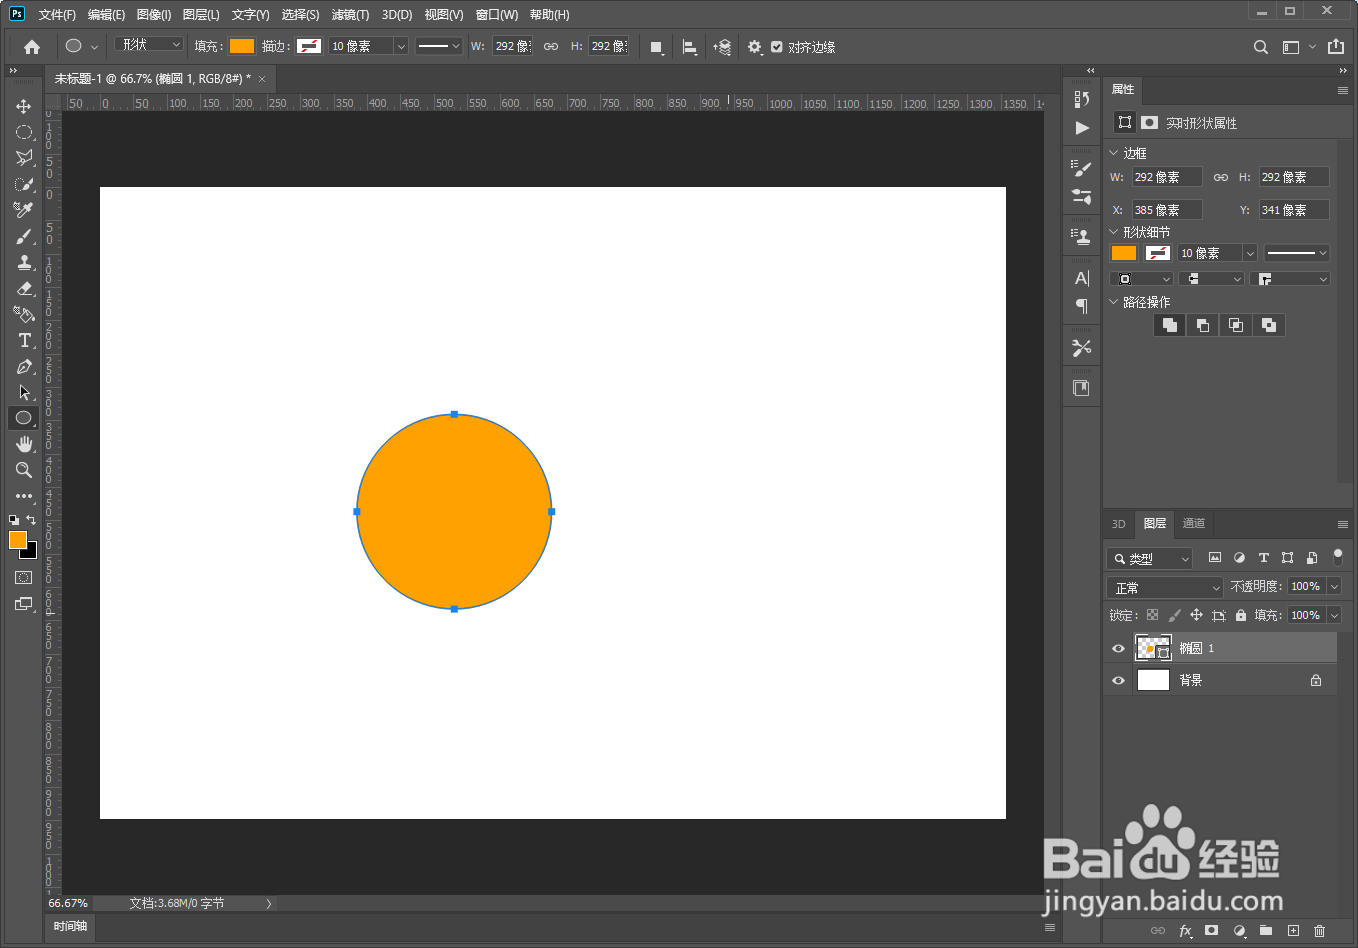The height and width of the screenshot is (948, 1358).
Task: Open the 图层(L) menu
Action: point(201,15)
